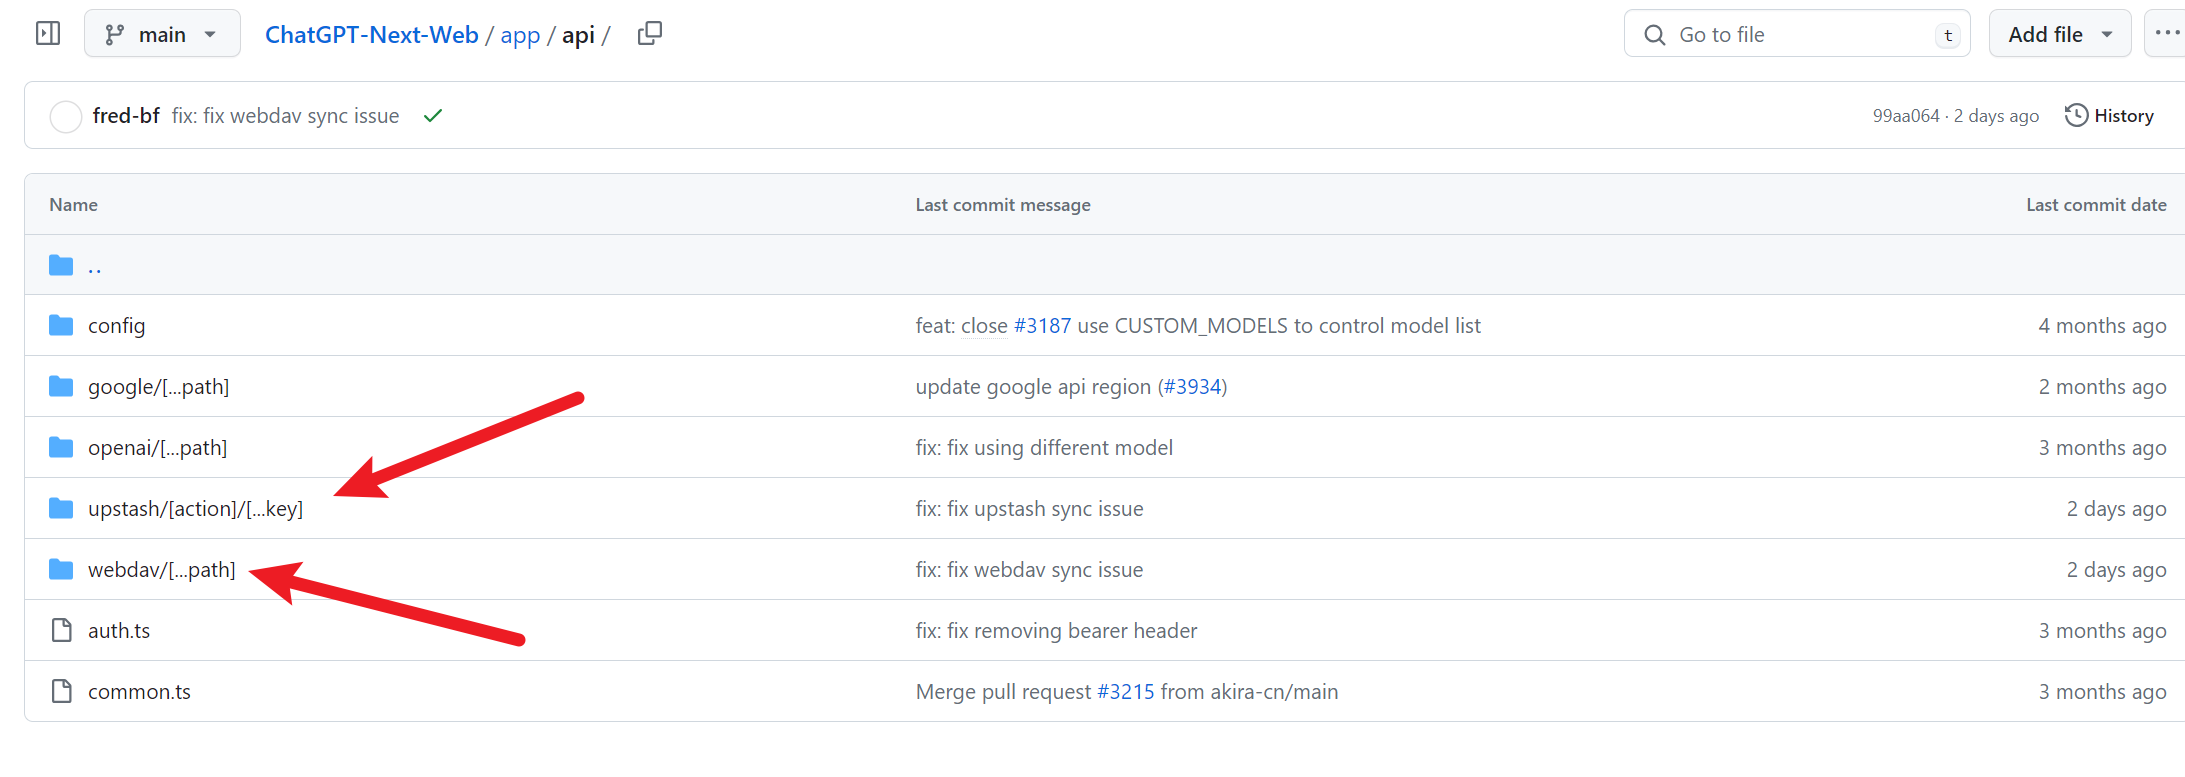Viewport: 2185px width, 777px height.
Task: Click the api breadcrumb text
Action: 578,36
